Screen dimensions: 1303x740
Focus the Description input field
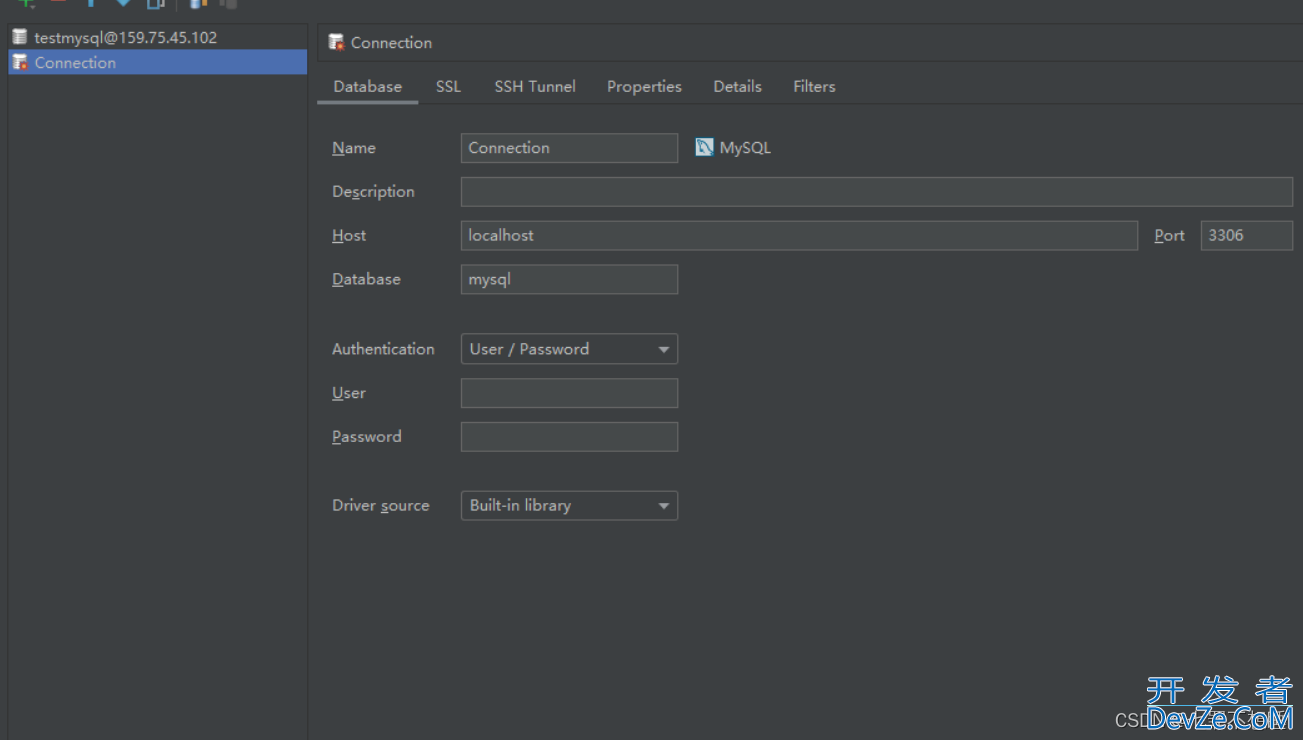click(877, 192)
